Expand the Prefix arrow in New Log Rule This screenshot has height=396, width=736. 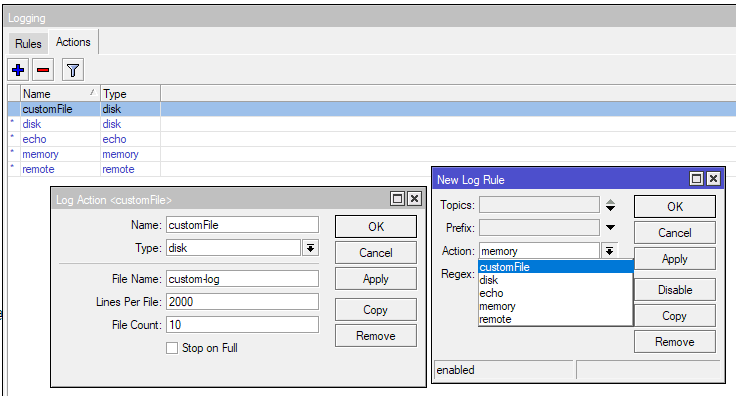point(610,228)
